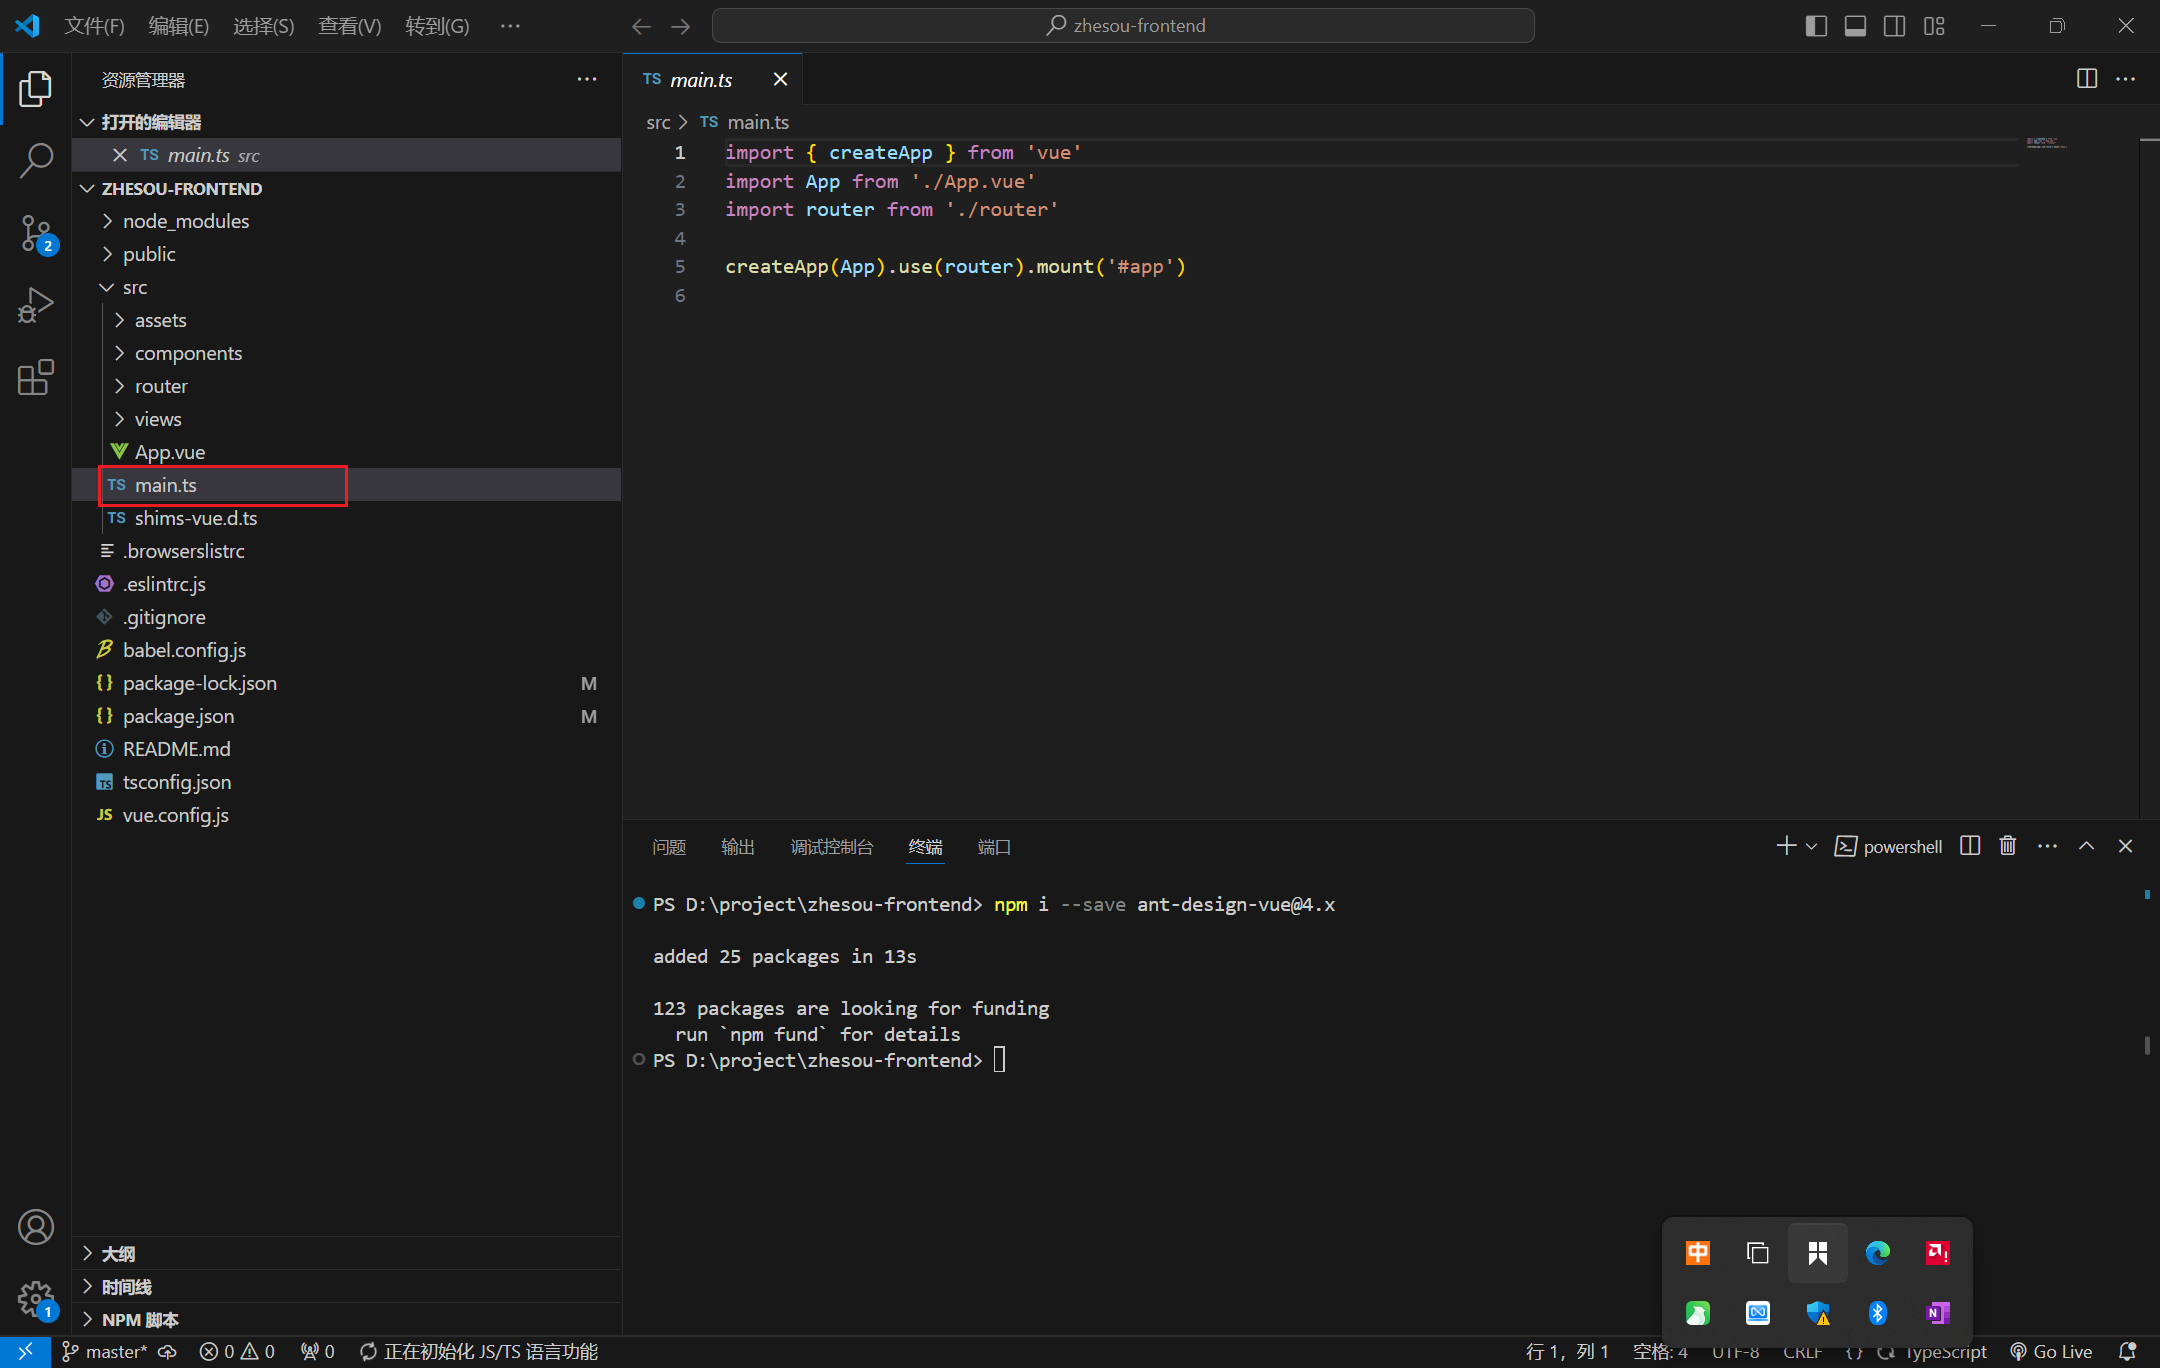Switch to the Output panel tab
Screen dimensions: 2160x1368
(738, 847)
